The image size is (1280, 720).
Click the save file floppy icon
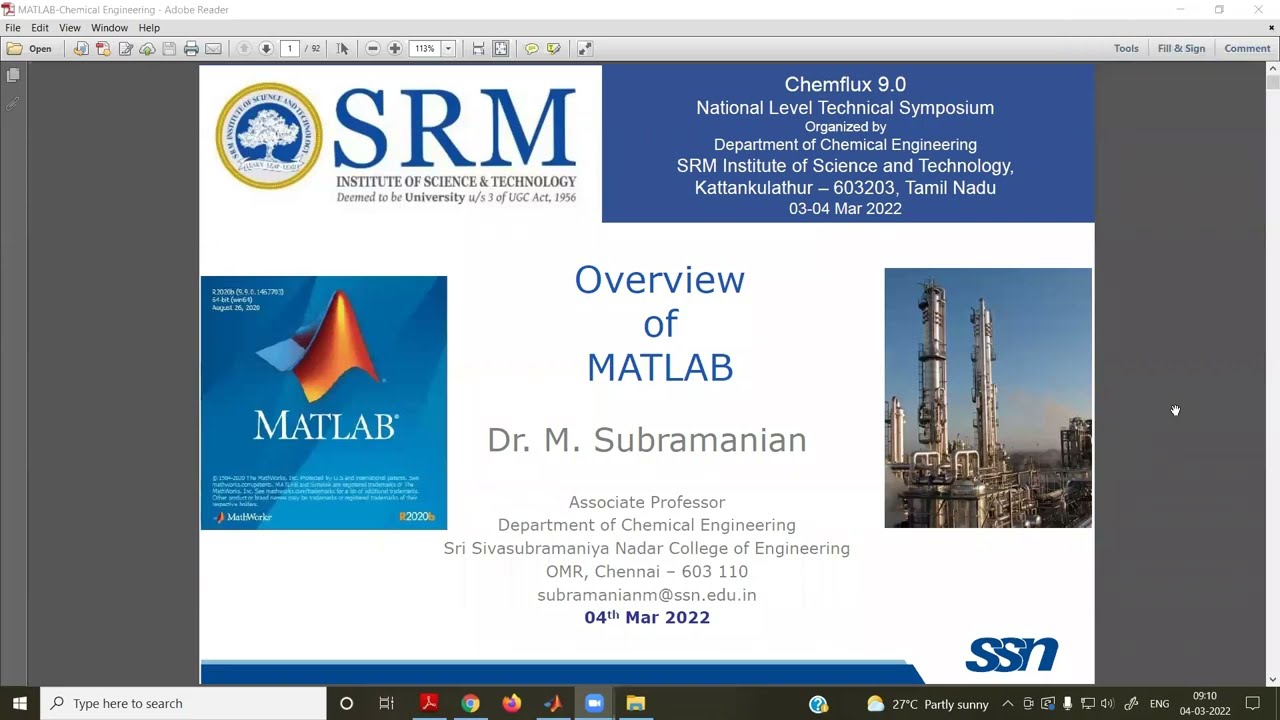click(169, 48)
